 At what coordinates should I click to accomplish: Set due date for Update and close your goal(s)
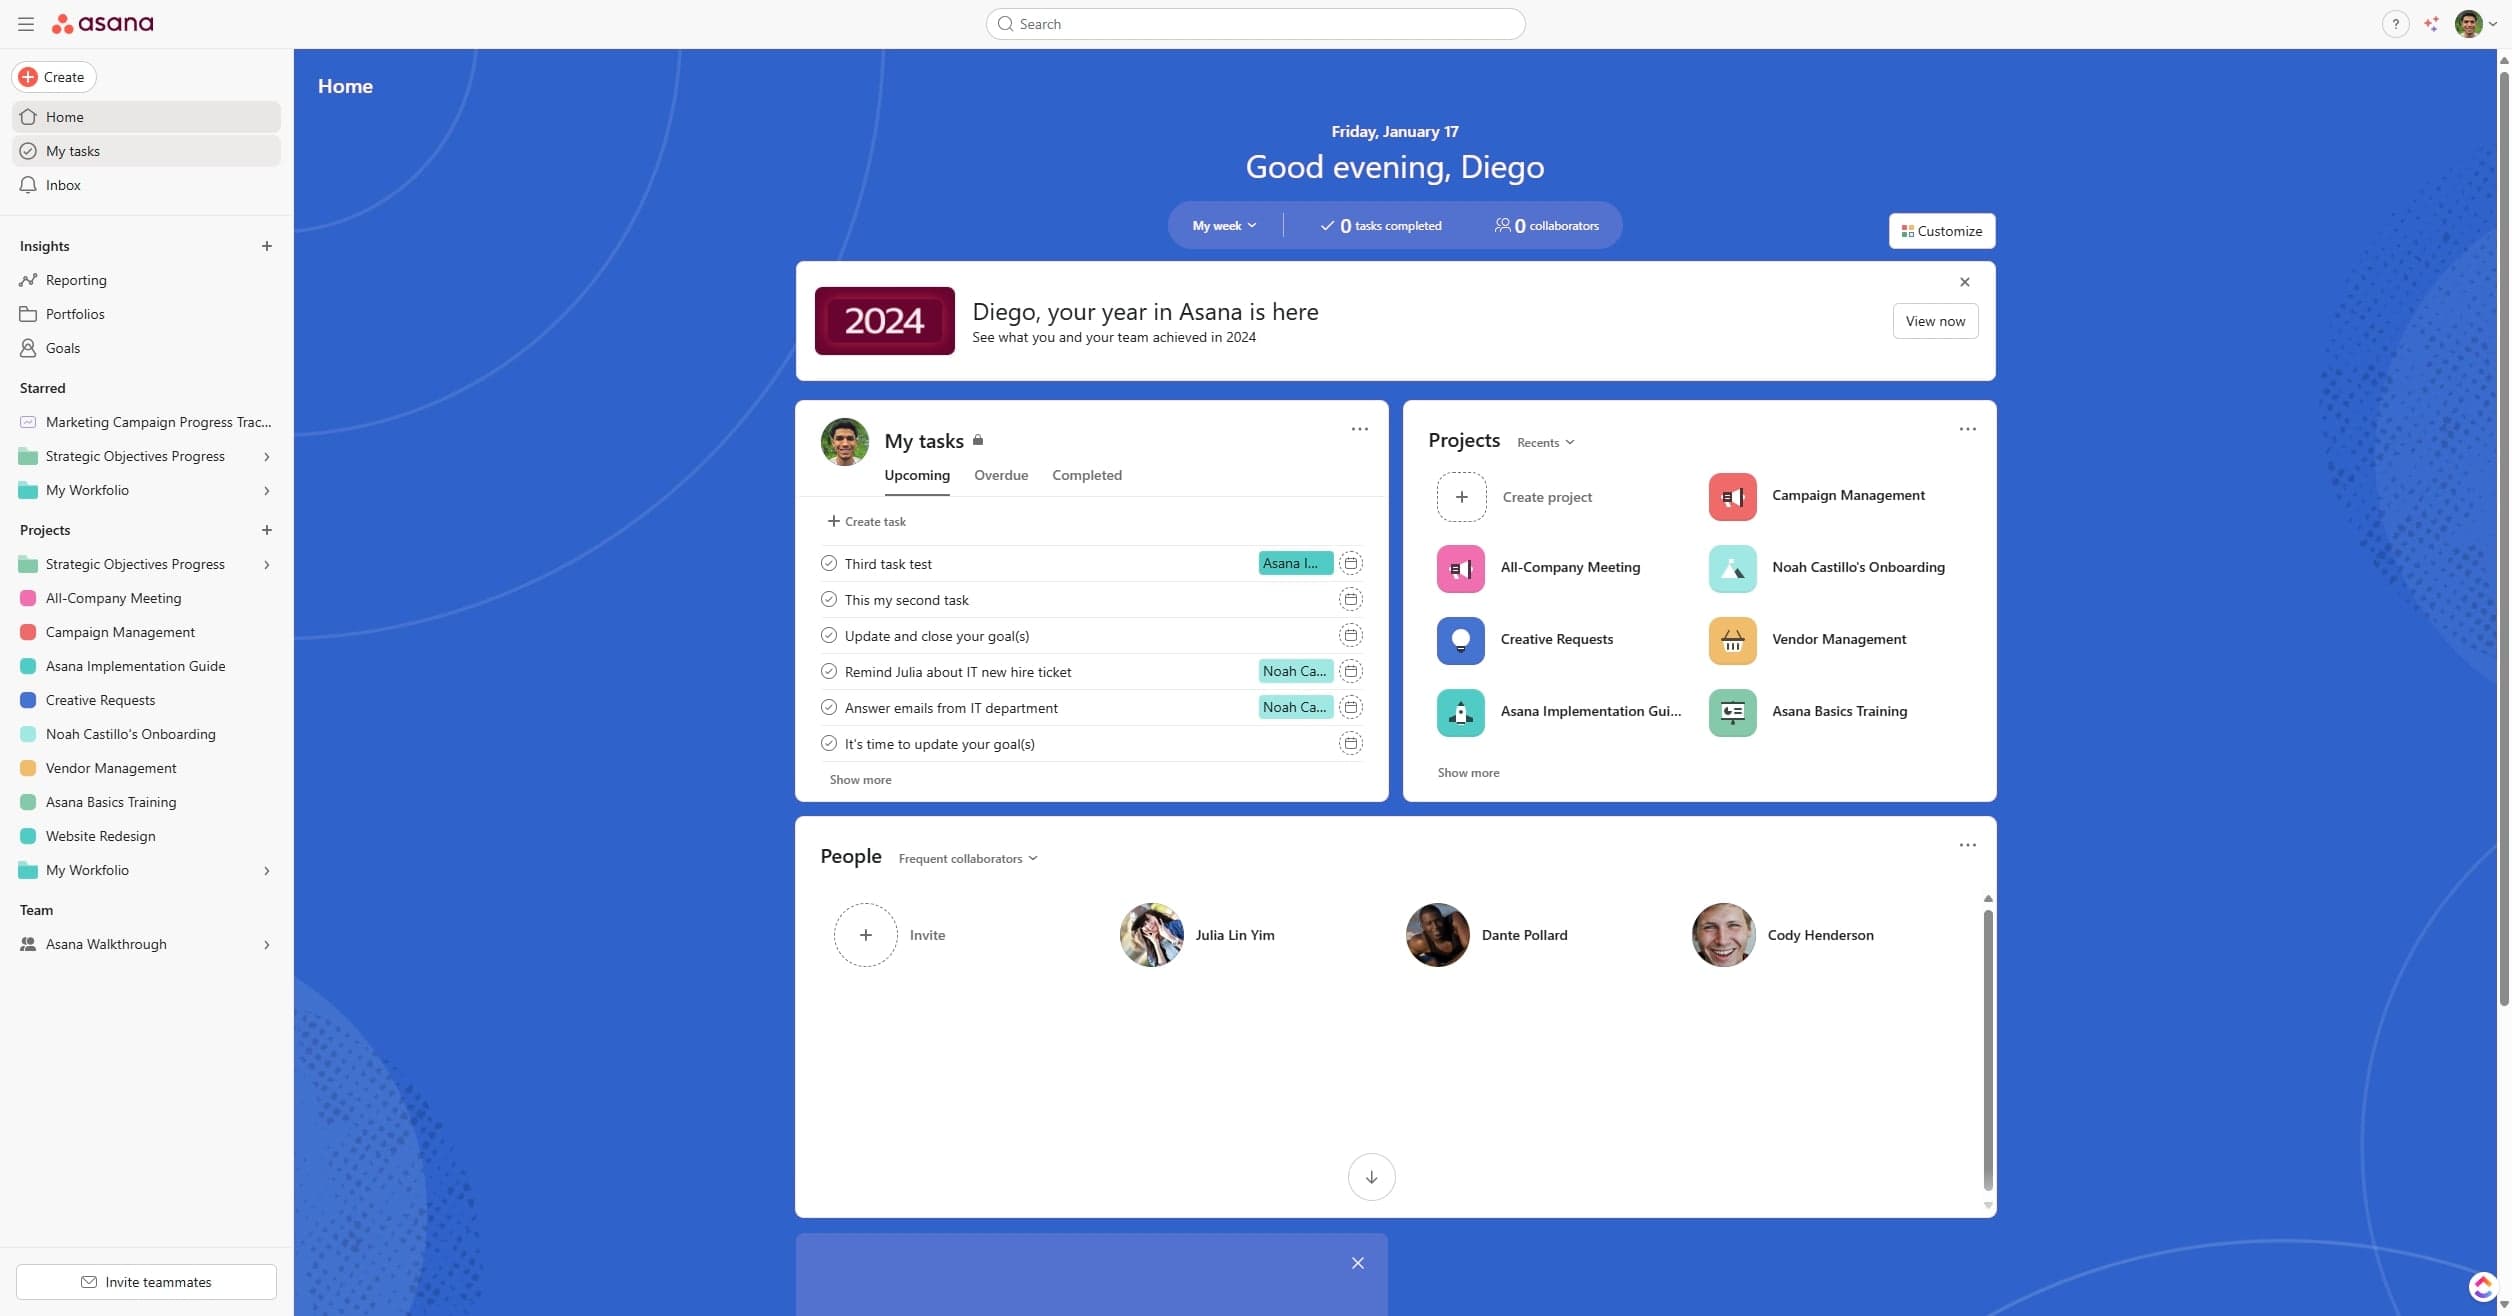(x=1350, y=635)
